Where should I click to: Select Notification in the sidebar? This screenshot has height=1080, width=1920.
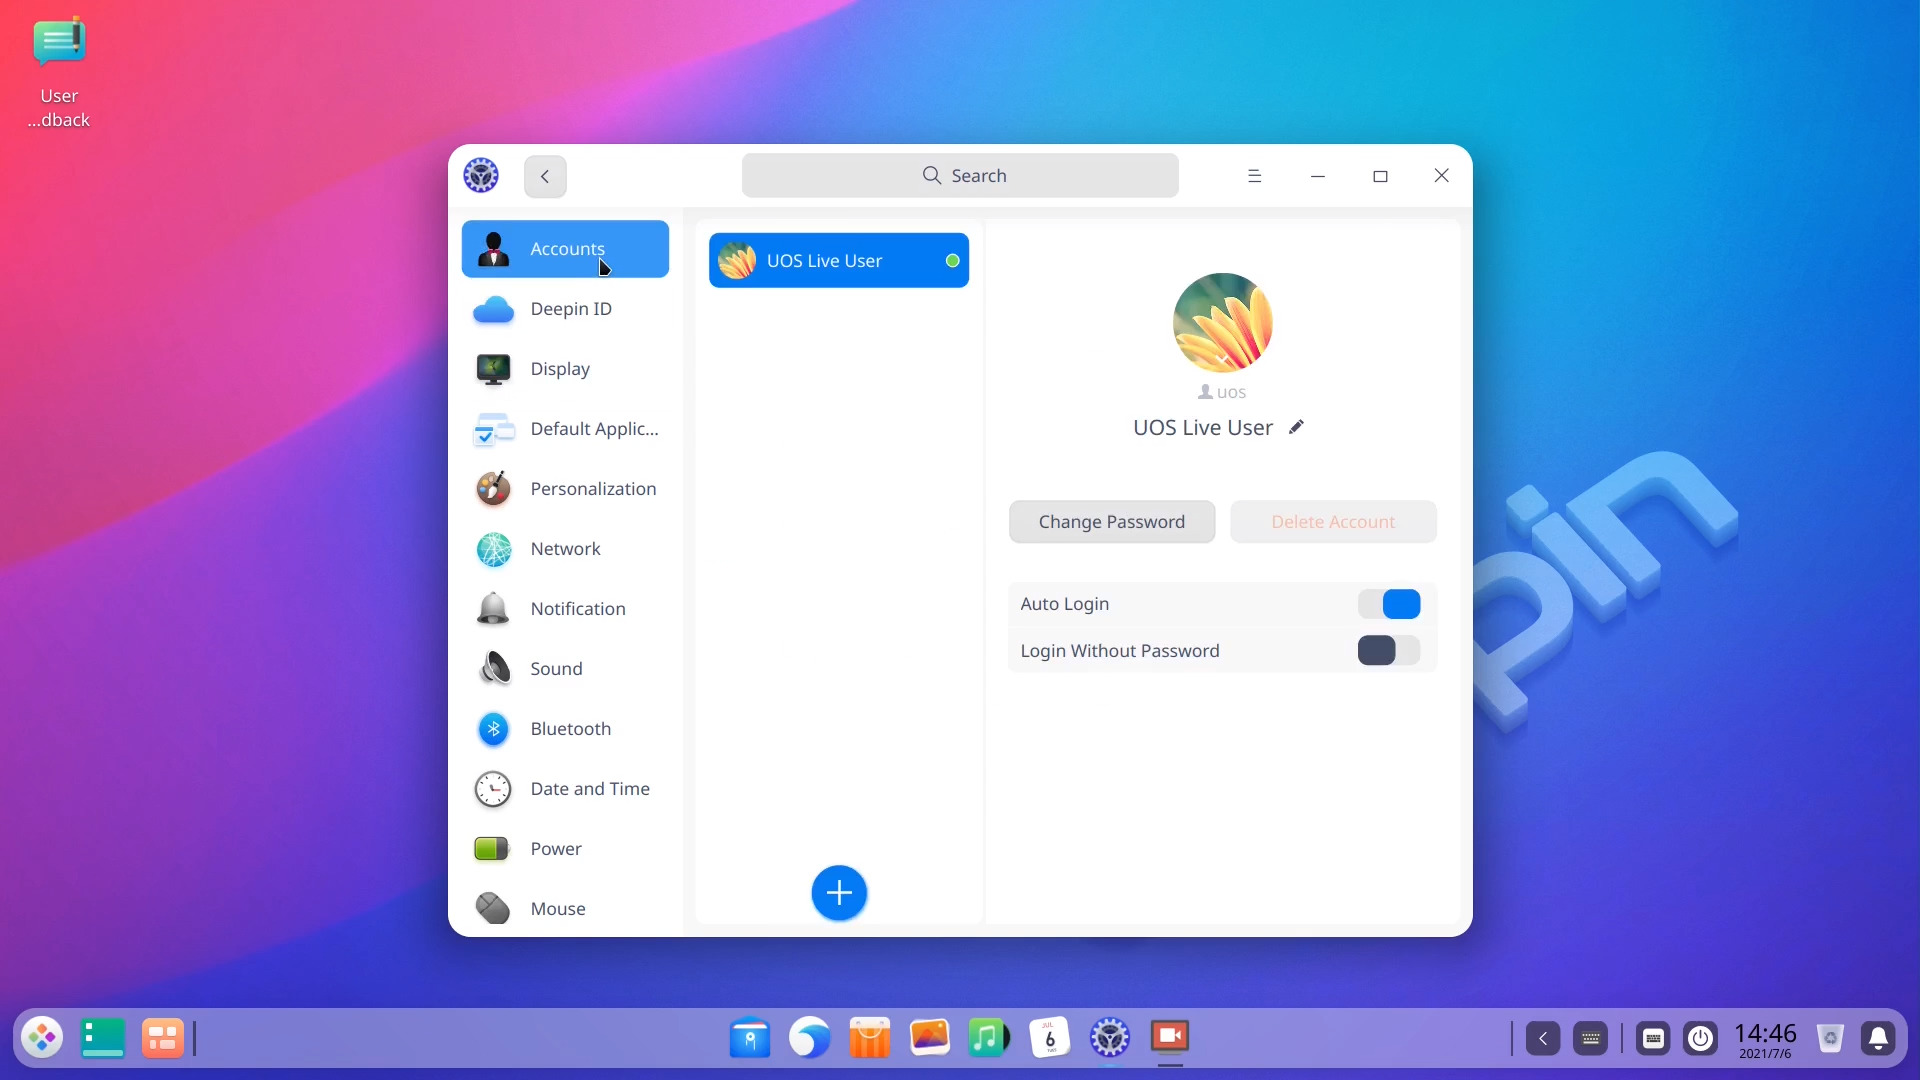(577, 609)
